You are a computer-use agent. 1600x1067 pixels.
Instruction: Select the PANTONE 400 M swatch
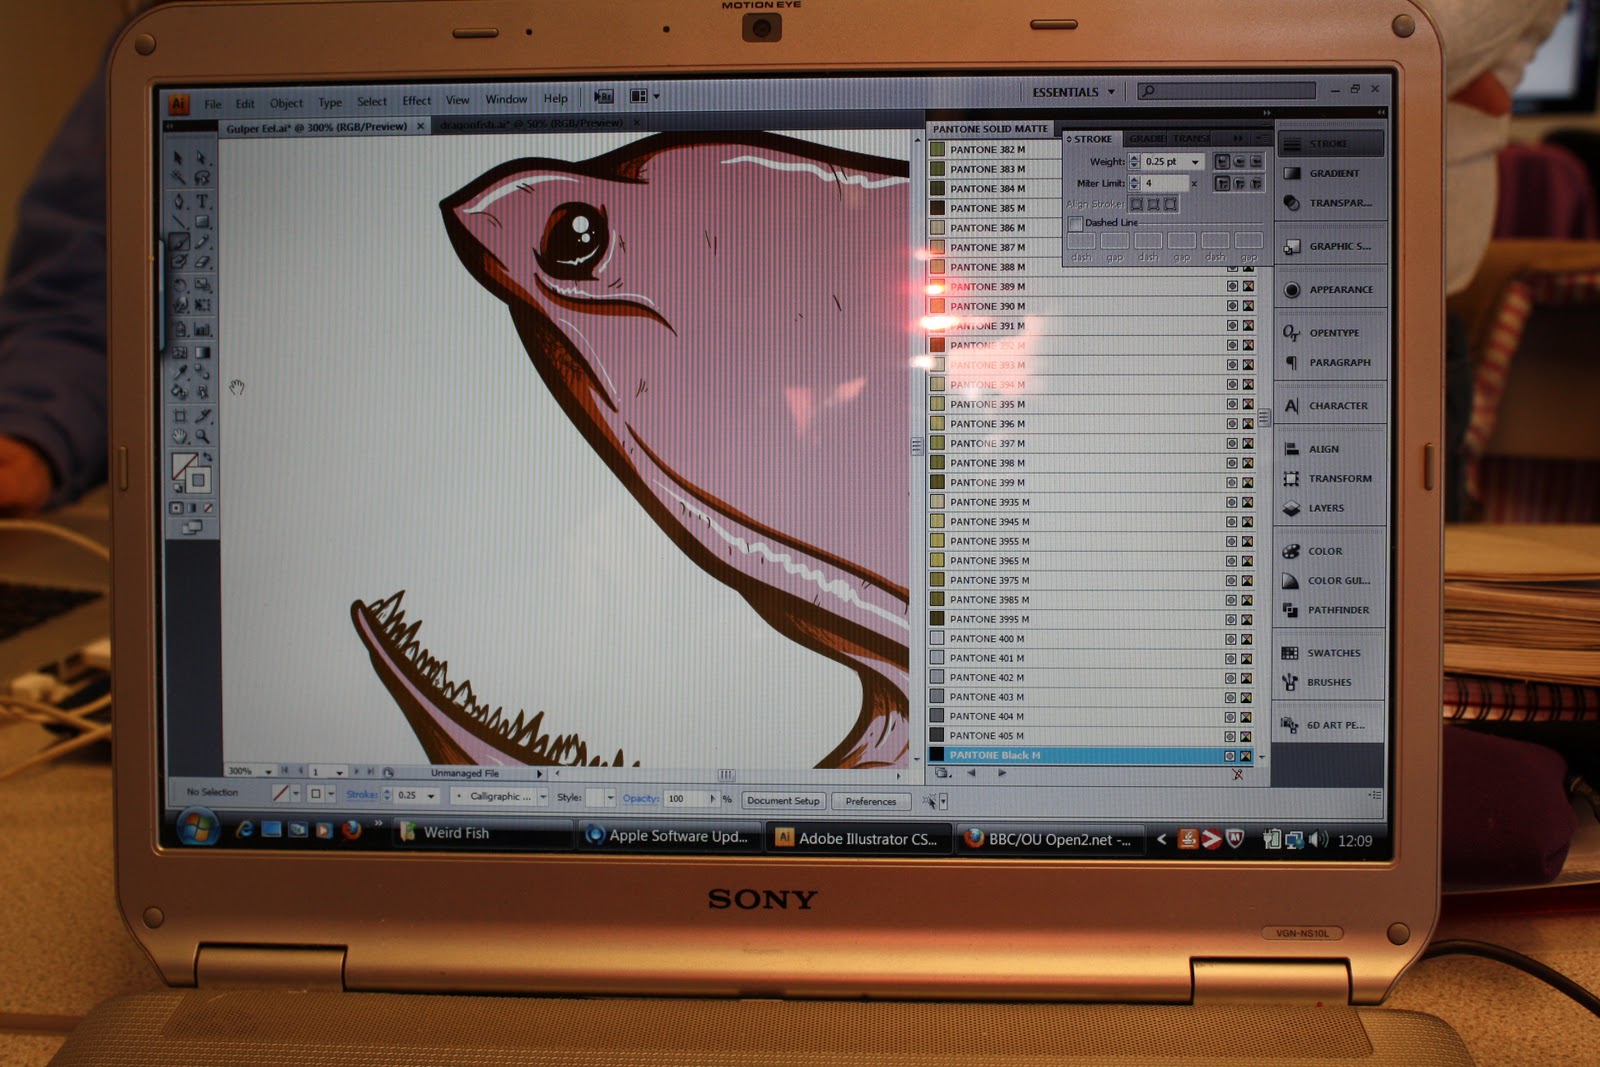(x=1090, y=639)
